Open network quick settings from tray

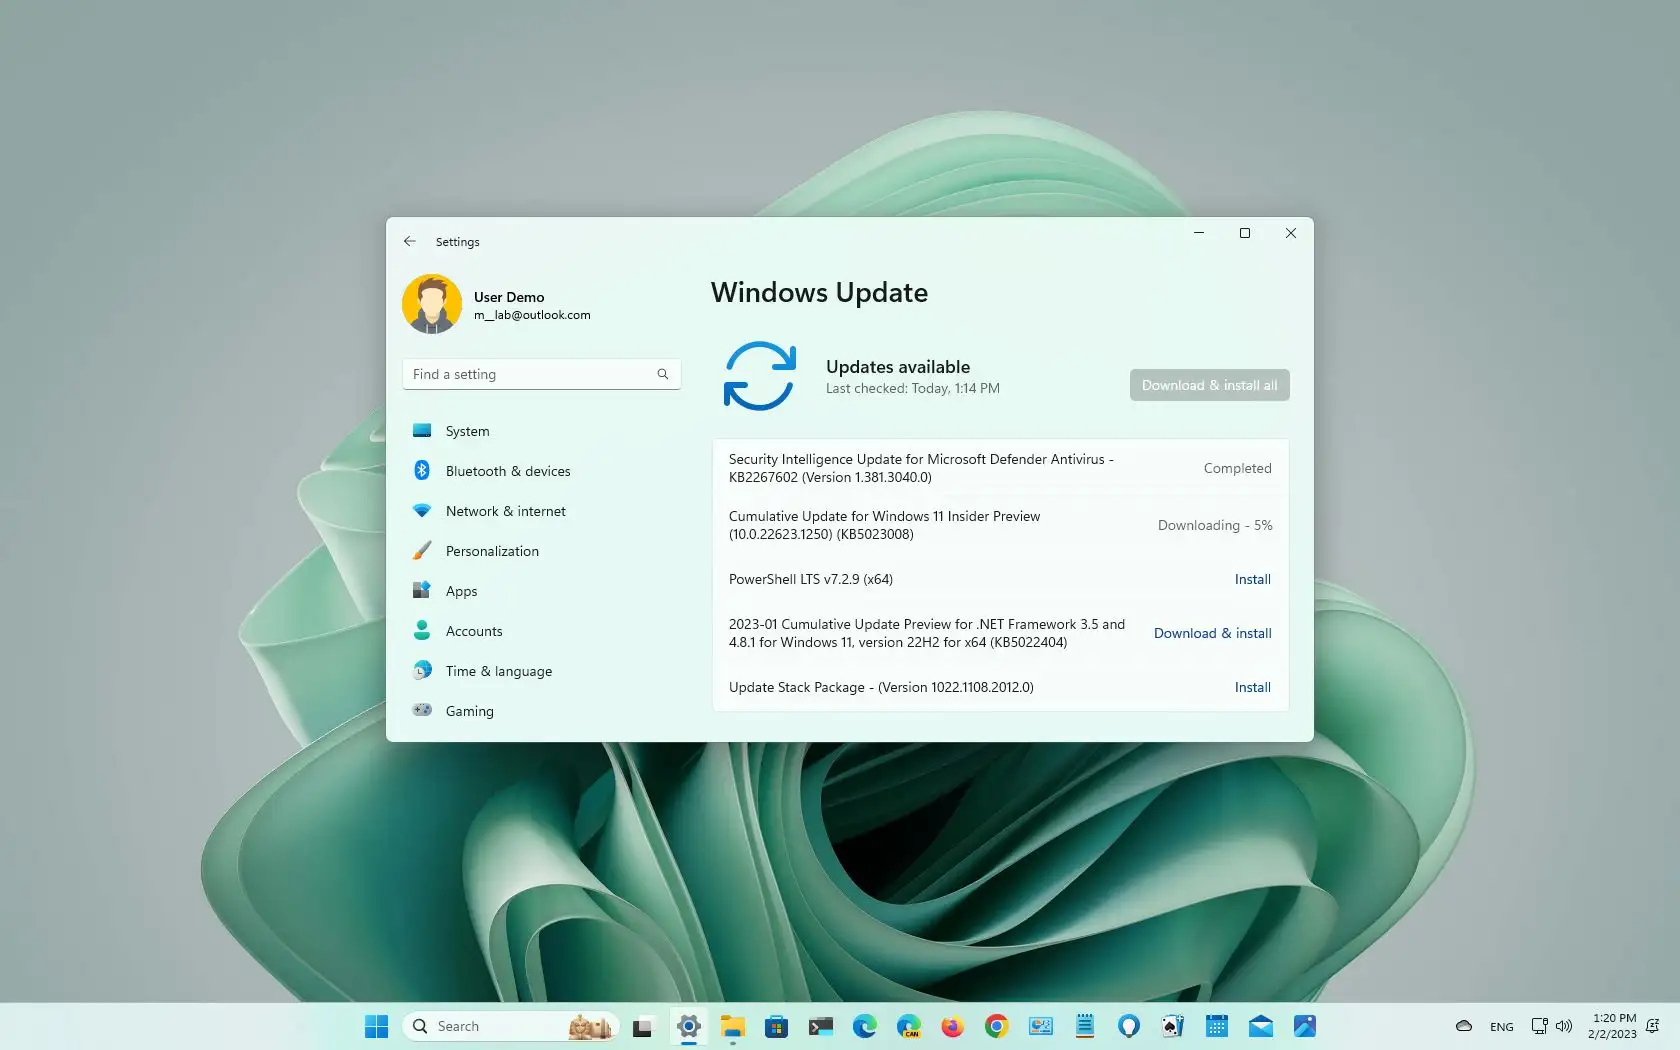[1539, 1026]
